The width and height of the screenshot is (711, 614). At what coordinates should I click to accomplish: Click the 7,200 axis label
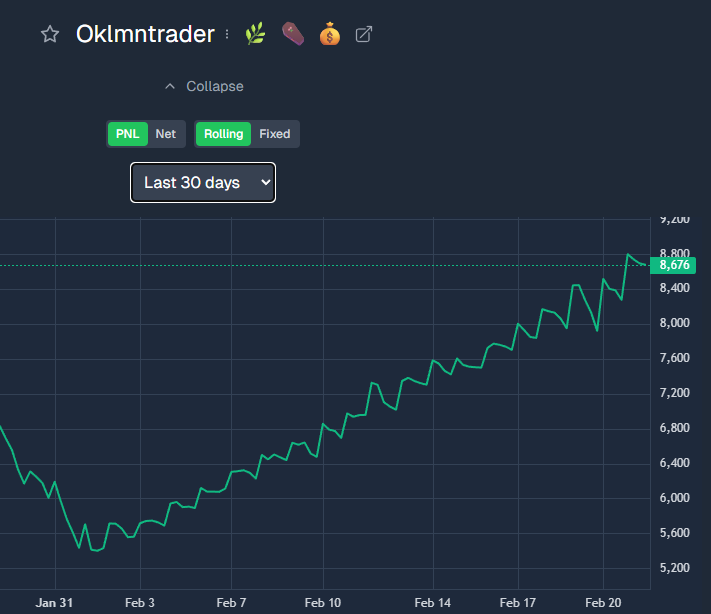coord(674,393)
